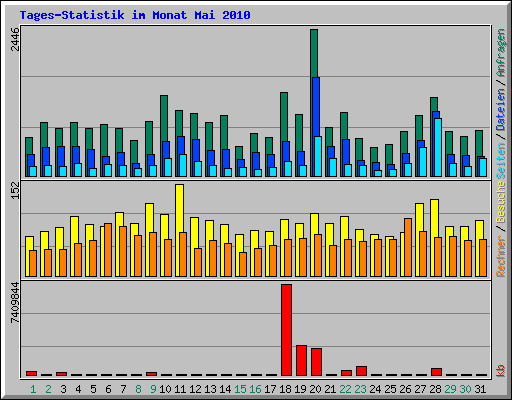Select day label '12' on the x-axis
The image size is (512, 400).
[195, 389]
